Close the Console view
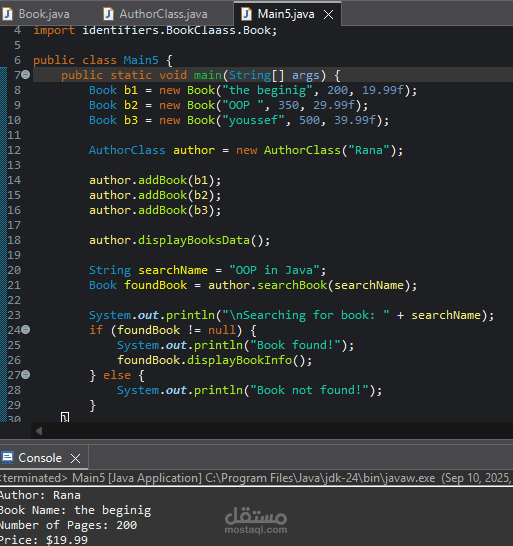The width and height of the screenshot is (513, 546). tap(75, 458)
